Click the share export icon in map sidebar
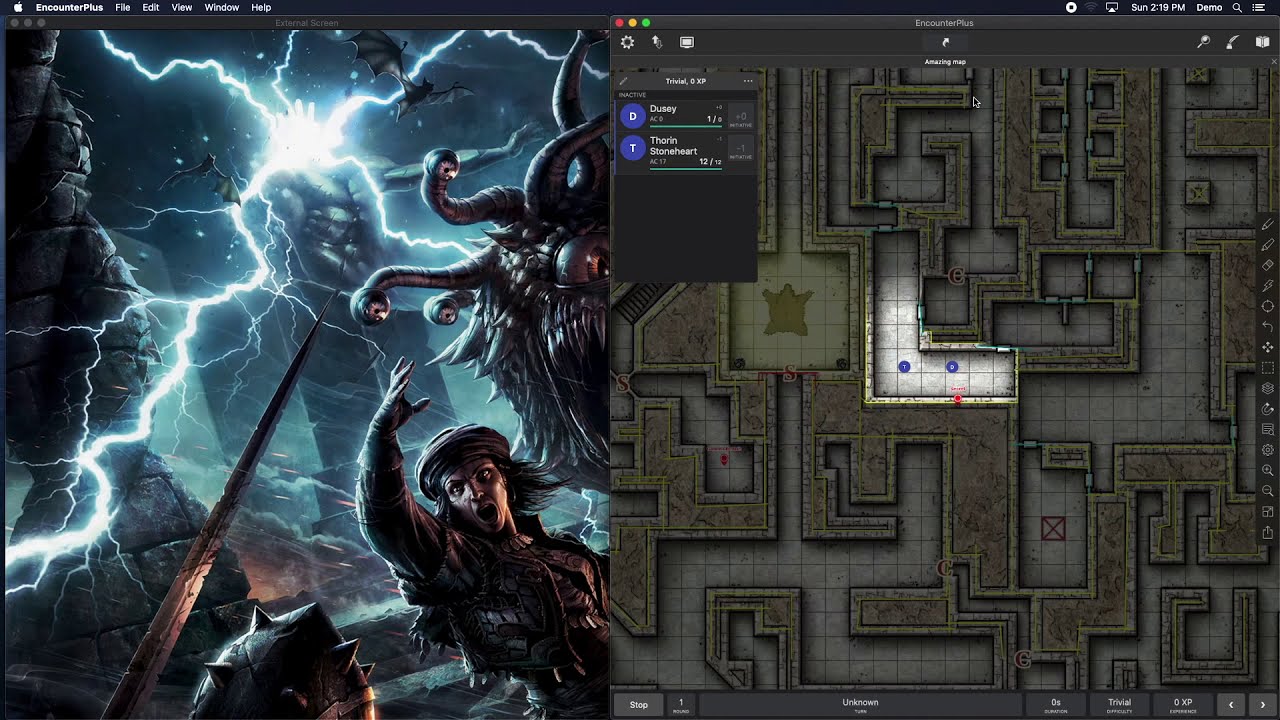Viewport: 1280px width, 720px height. (1268, 532)
